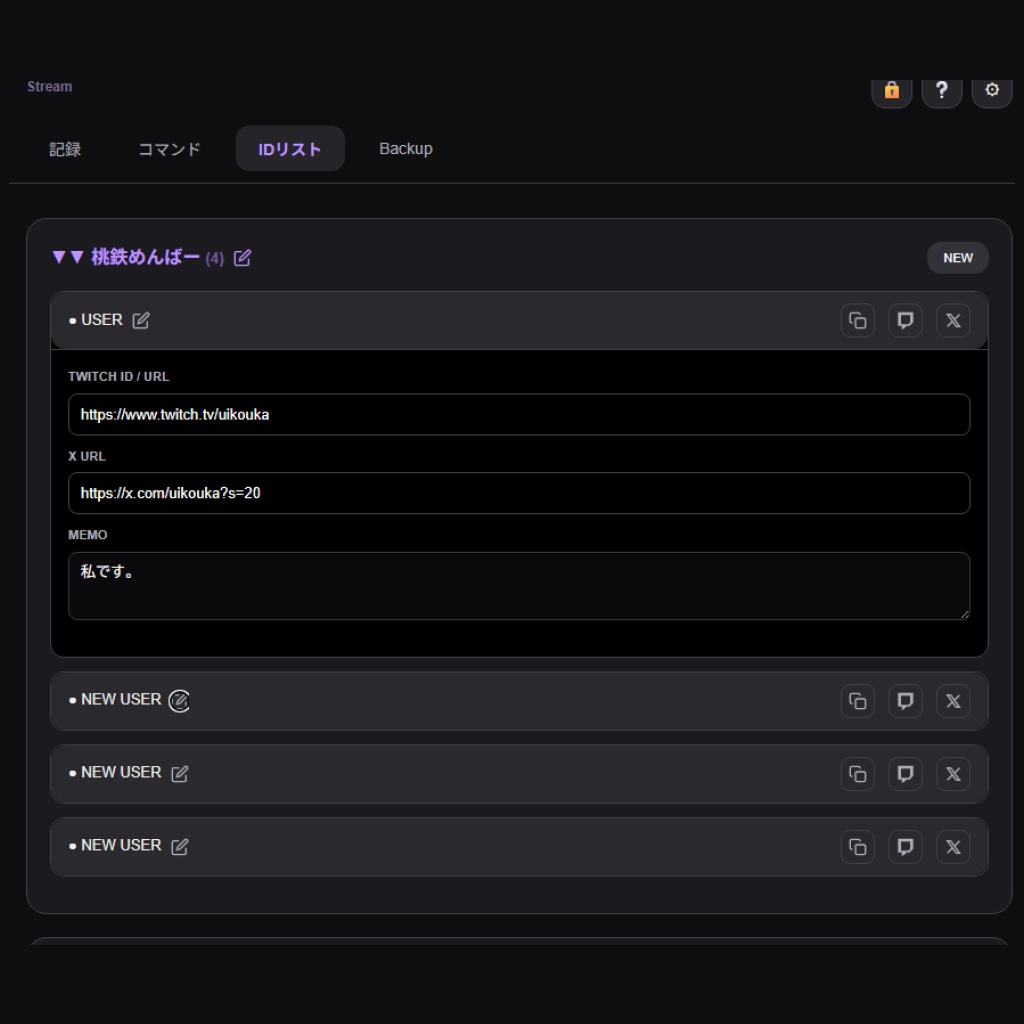Duplicate the USER entry via copy icon

click(857, 320)
